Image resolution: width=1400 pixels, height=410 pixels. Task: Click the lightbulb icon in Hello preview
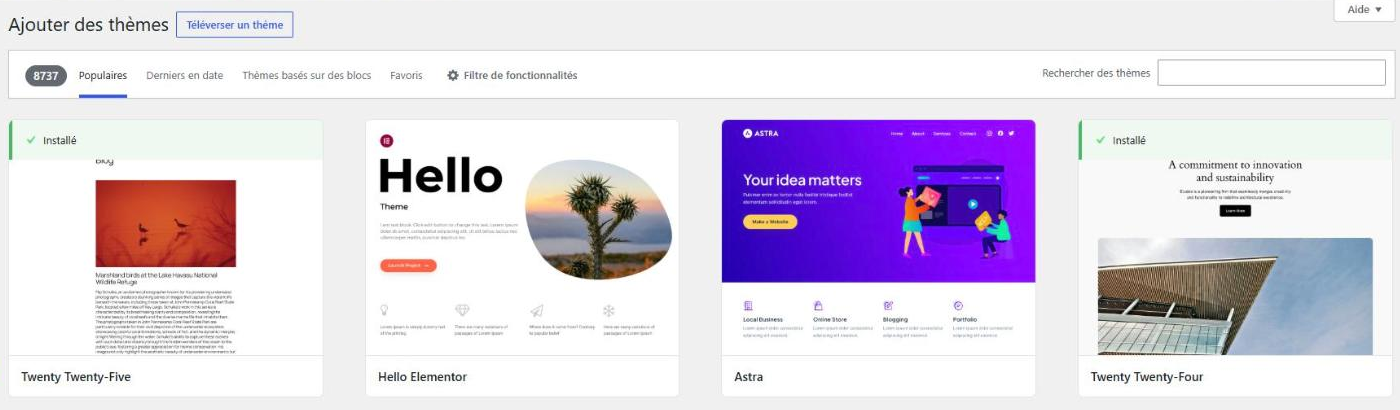click(x=385, y=310)
